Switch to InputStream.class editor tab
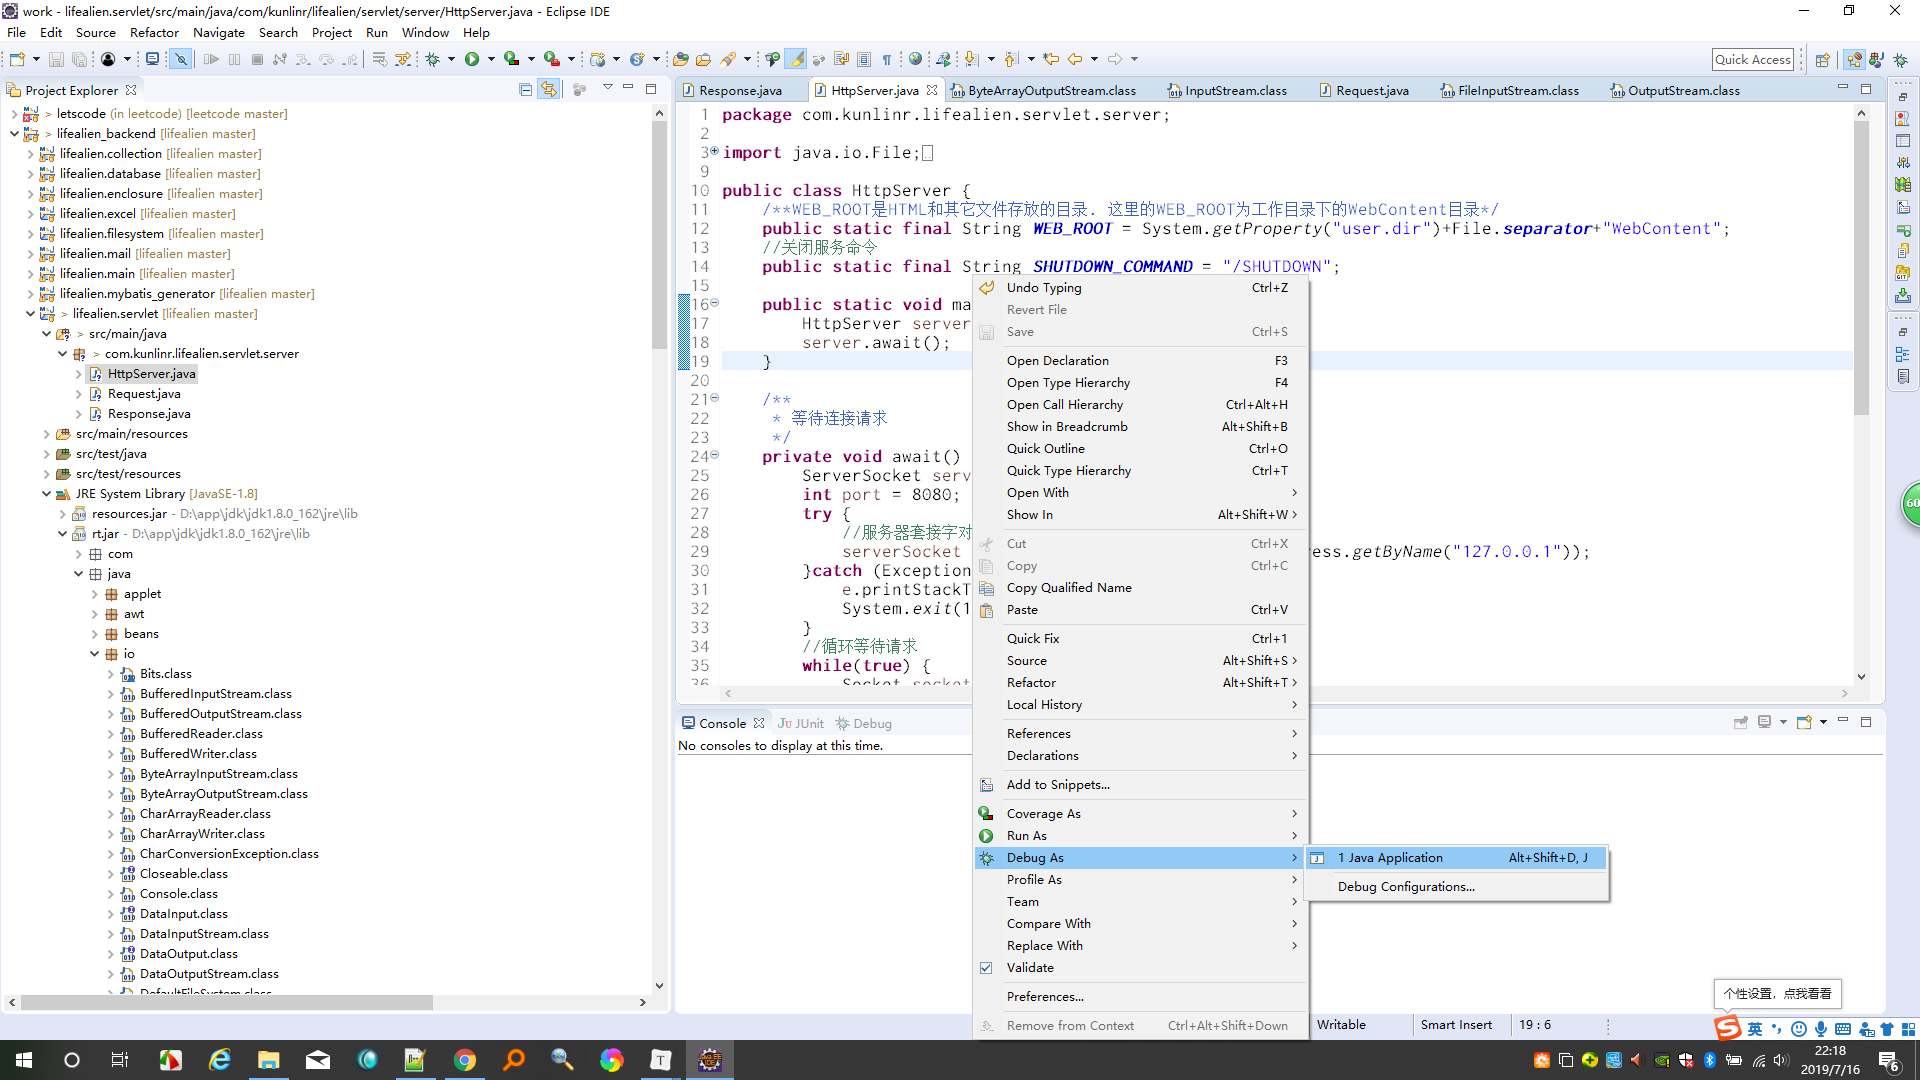Screen dimensions: 1920x1080 [1235, 90]
